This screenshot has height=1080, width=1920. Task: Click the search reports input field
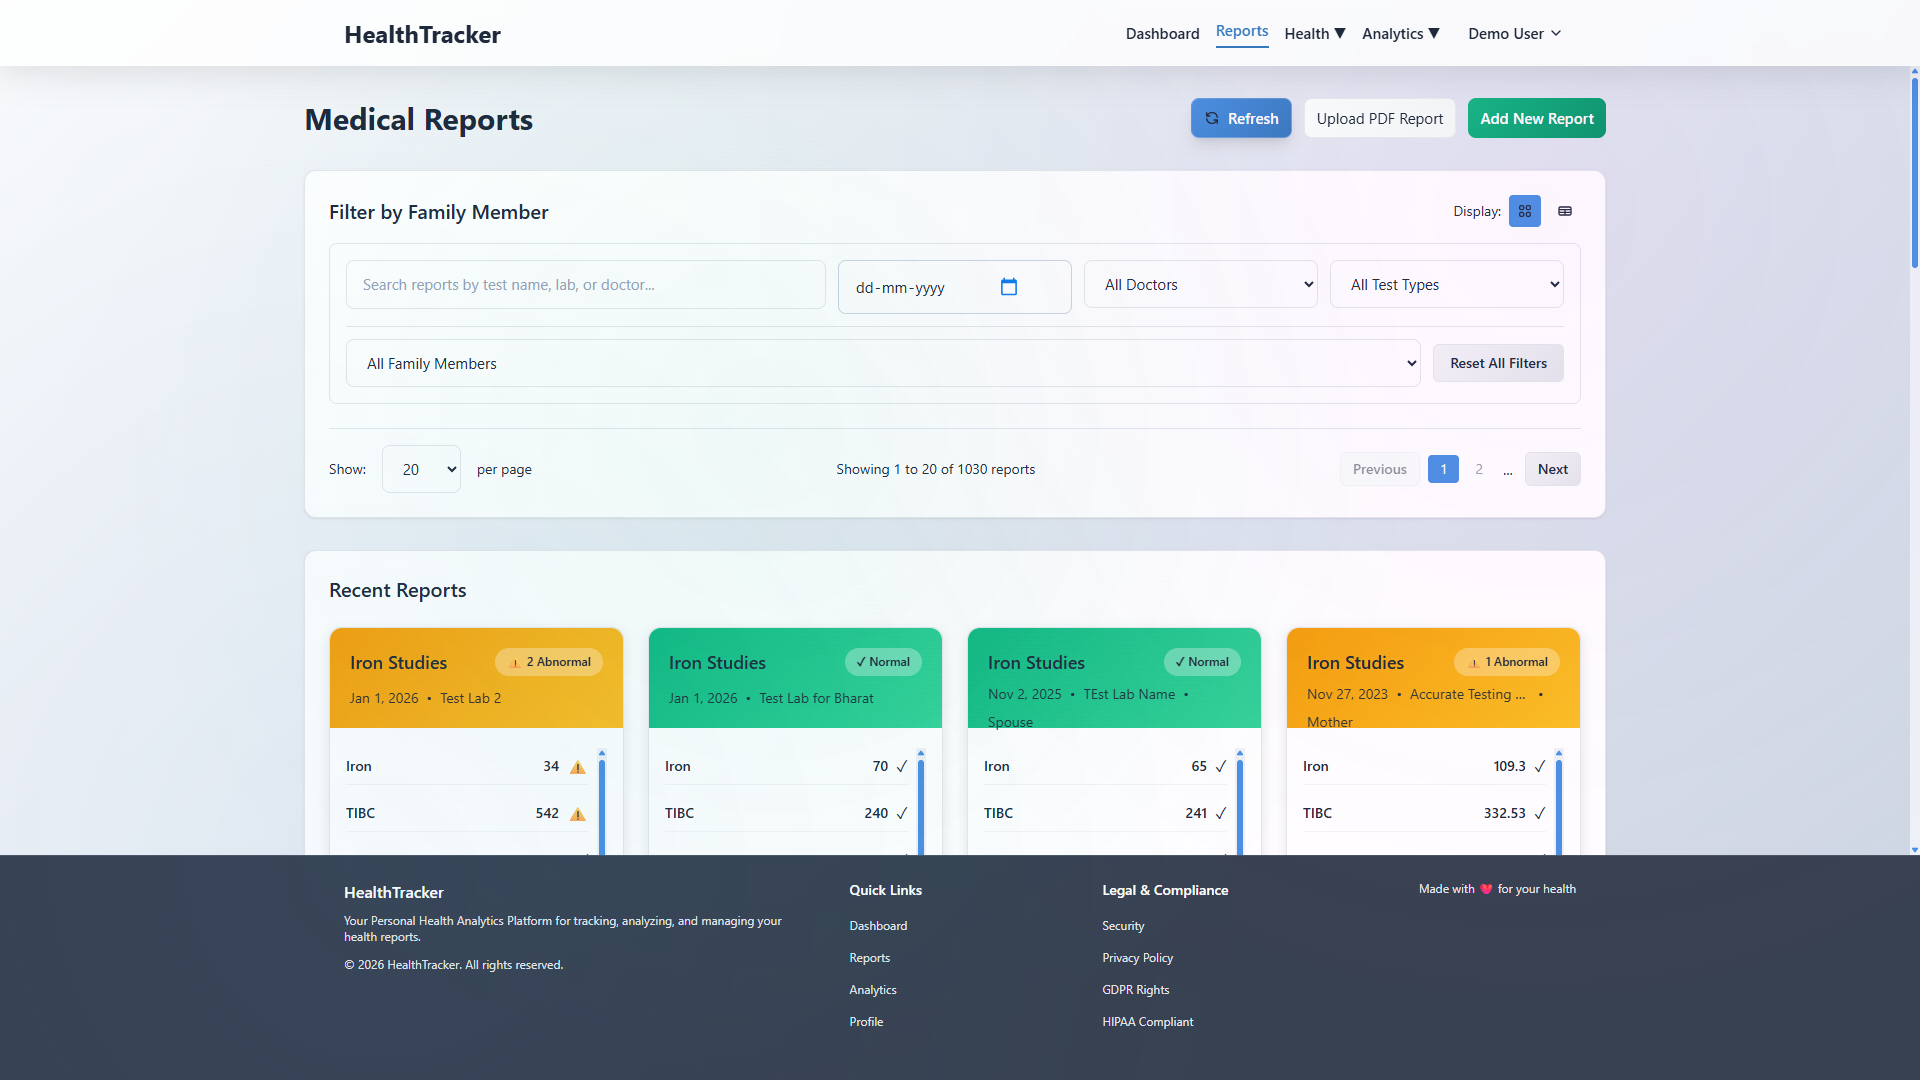[585, 285]
